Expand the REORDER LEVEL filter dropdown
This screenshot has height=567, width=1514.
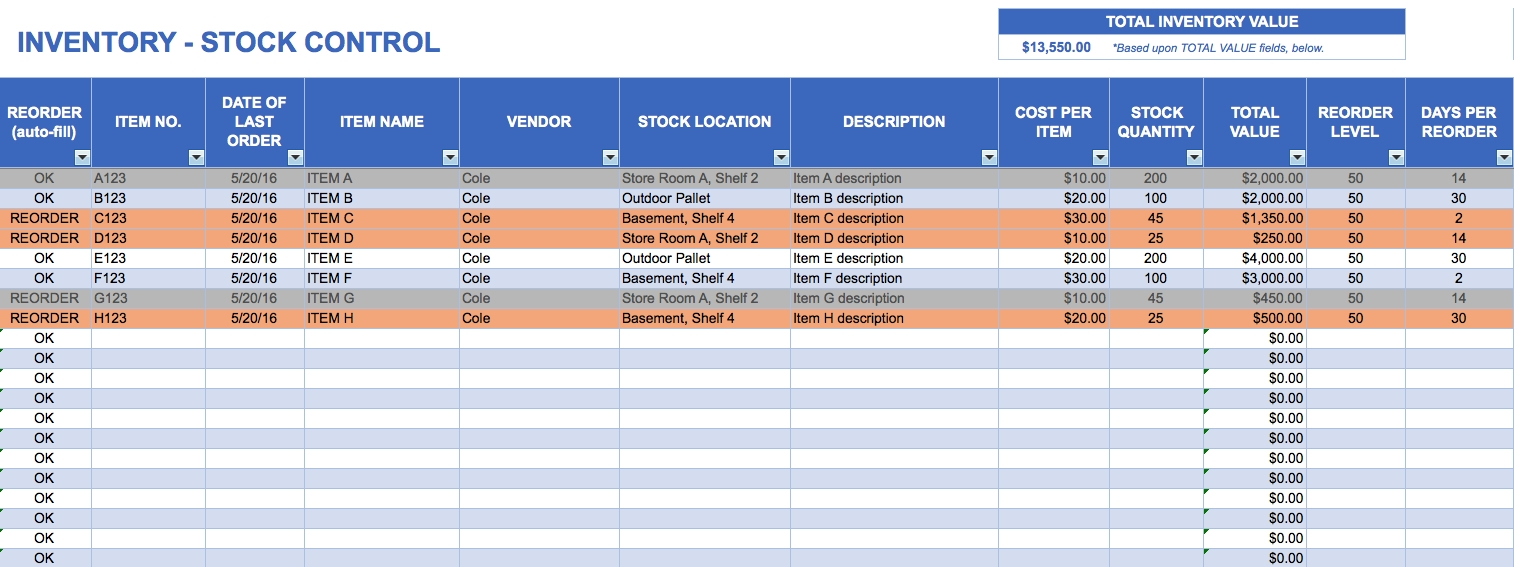coord(1396,157)
